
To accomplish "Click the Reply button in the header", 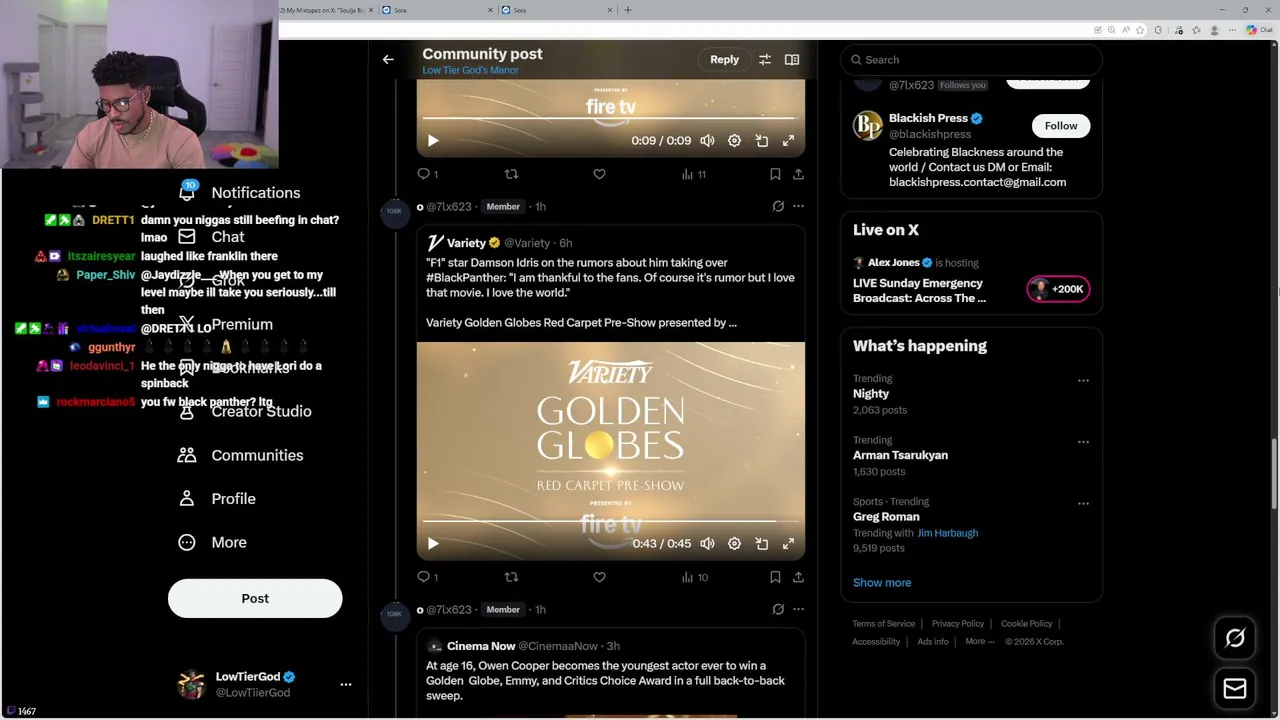I will point(724,60).
